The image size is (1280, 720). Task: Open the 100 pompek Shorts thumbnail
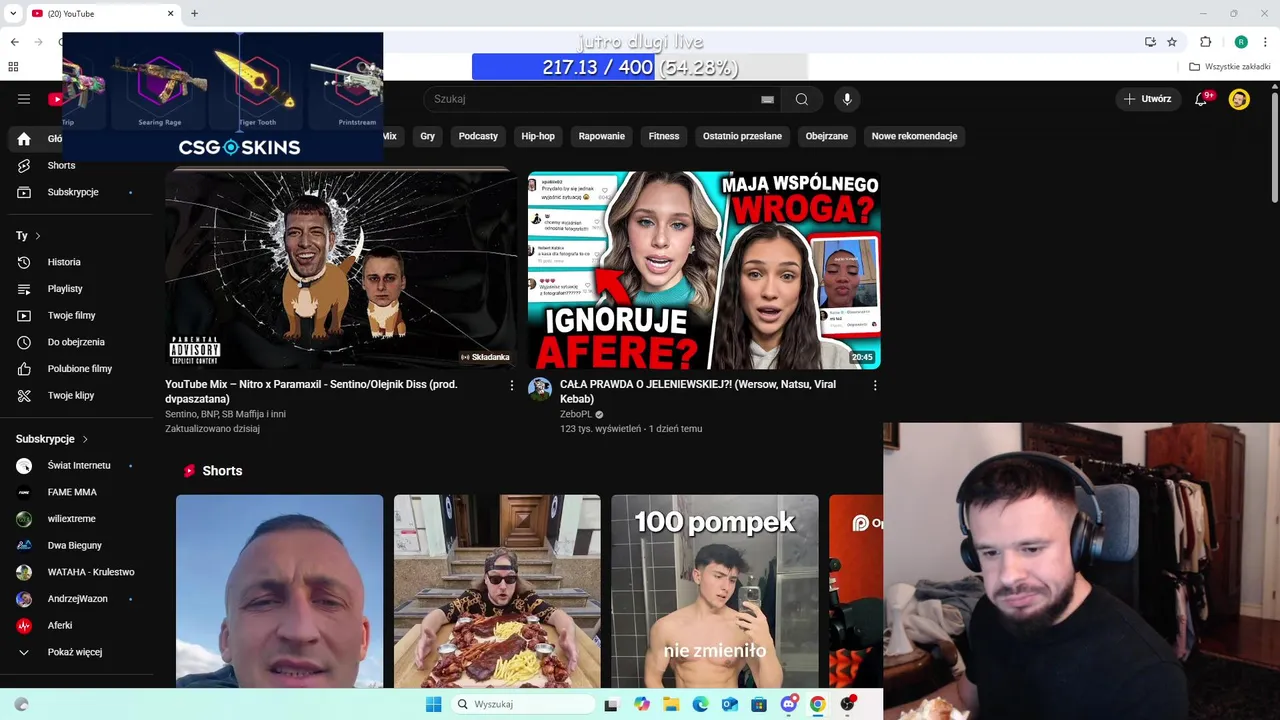coord(715,591)
